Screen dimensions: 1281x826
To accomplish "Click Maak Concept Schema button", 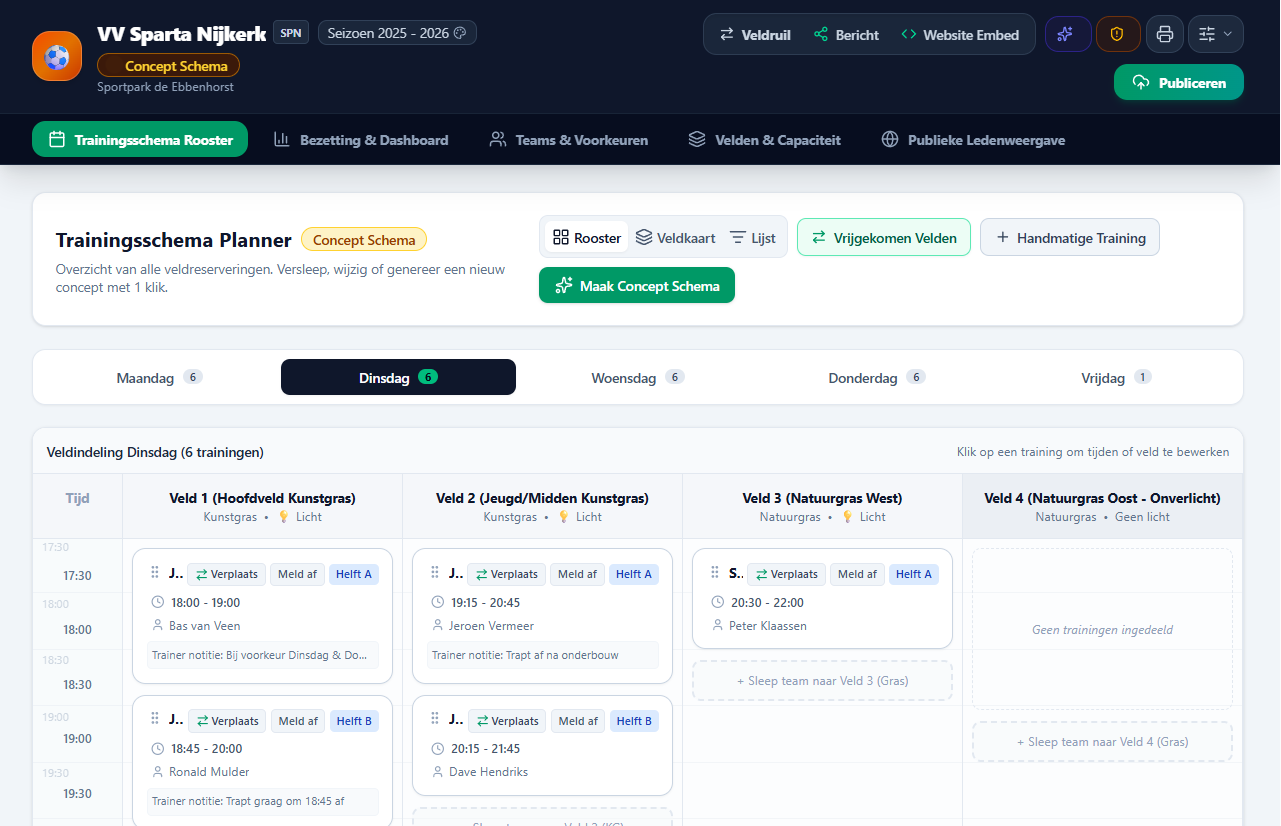I will [x=637, y=286].
